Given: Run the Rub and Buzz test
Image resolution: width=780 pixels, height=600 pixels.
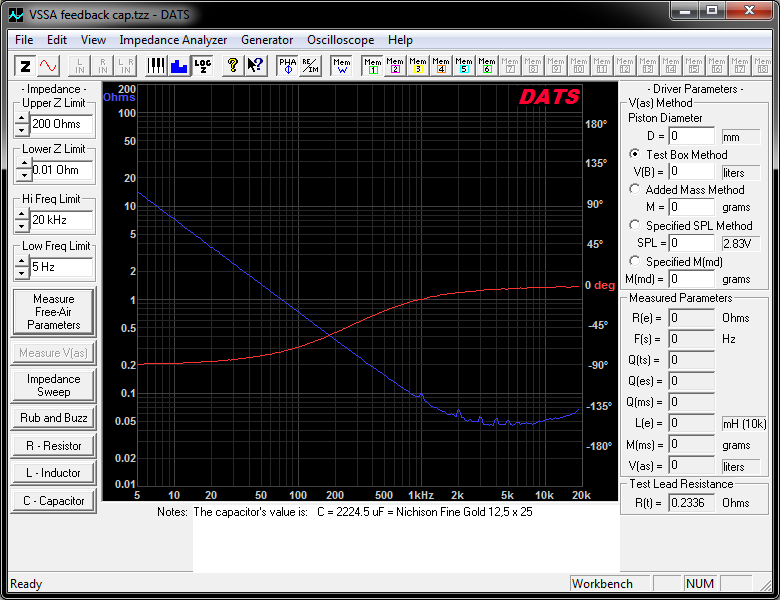Looking at the screenshot, I should (x=53, y=418).
